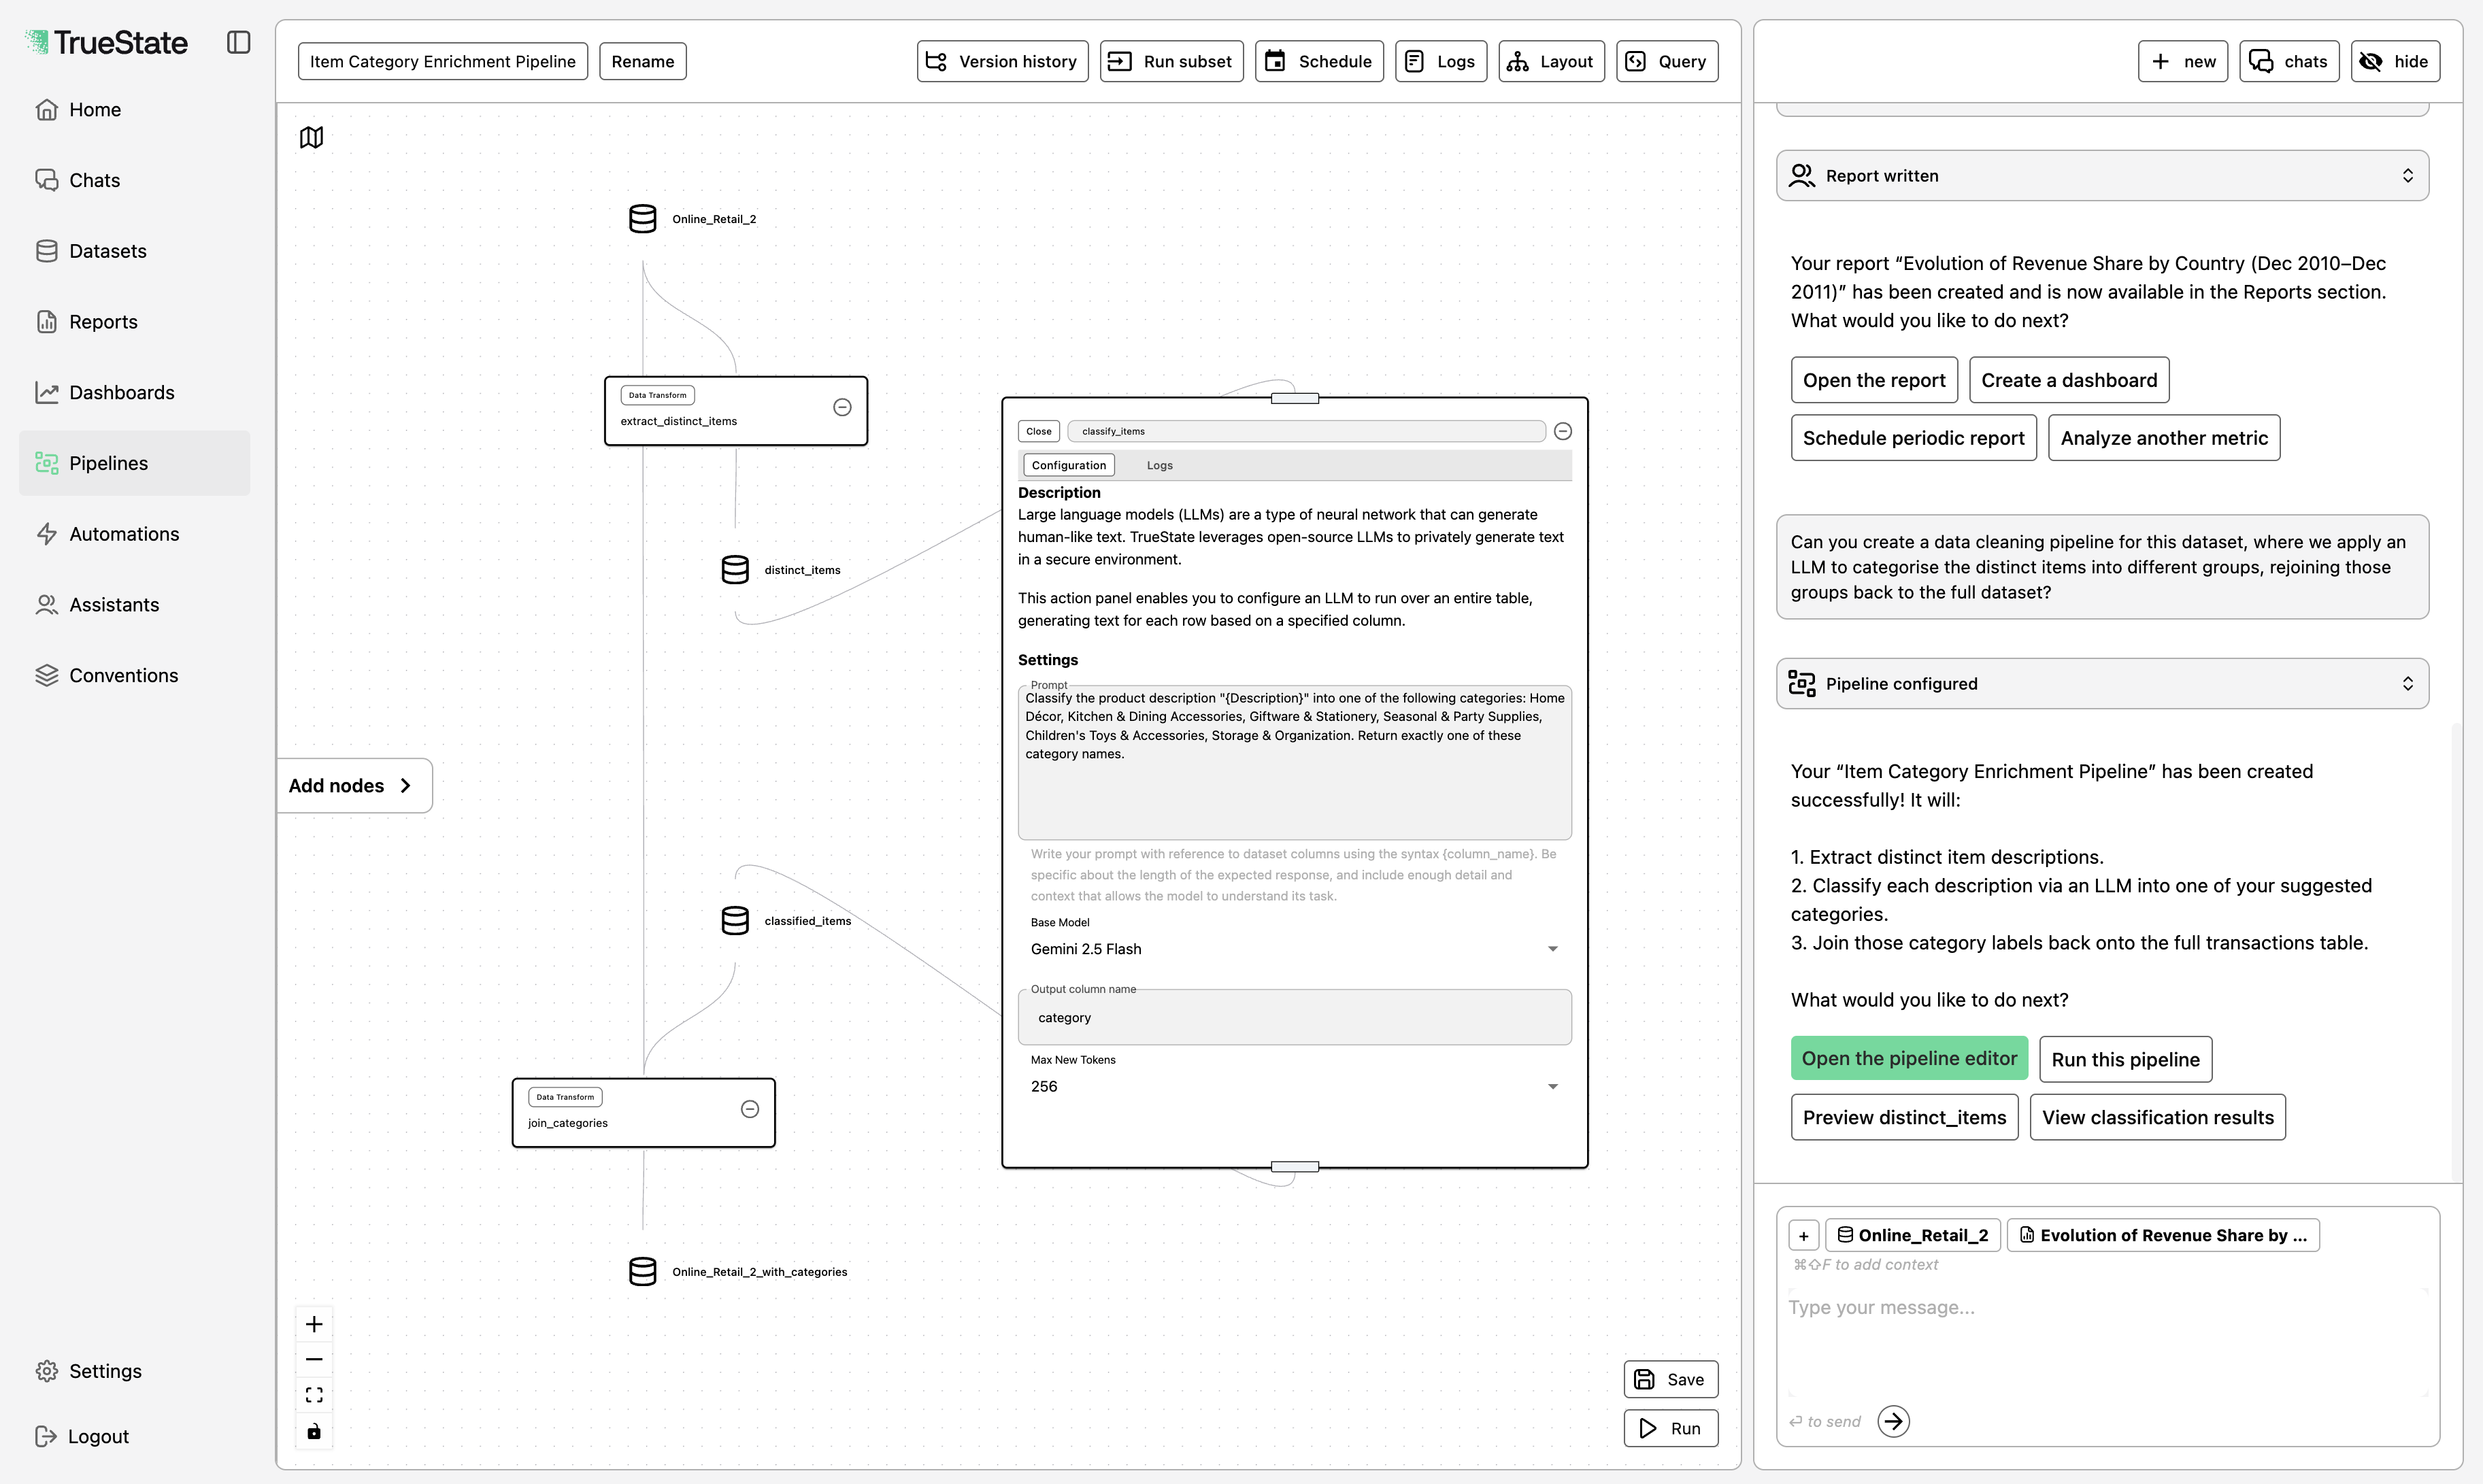Screen dimensions: 2483x1484
Task: Click View classification results
Action: click(2157, 1117)
